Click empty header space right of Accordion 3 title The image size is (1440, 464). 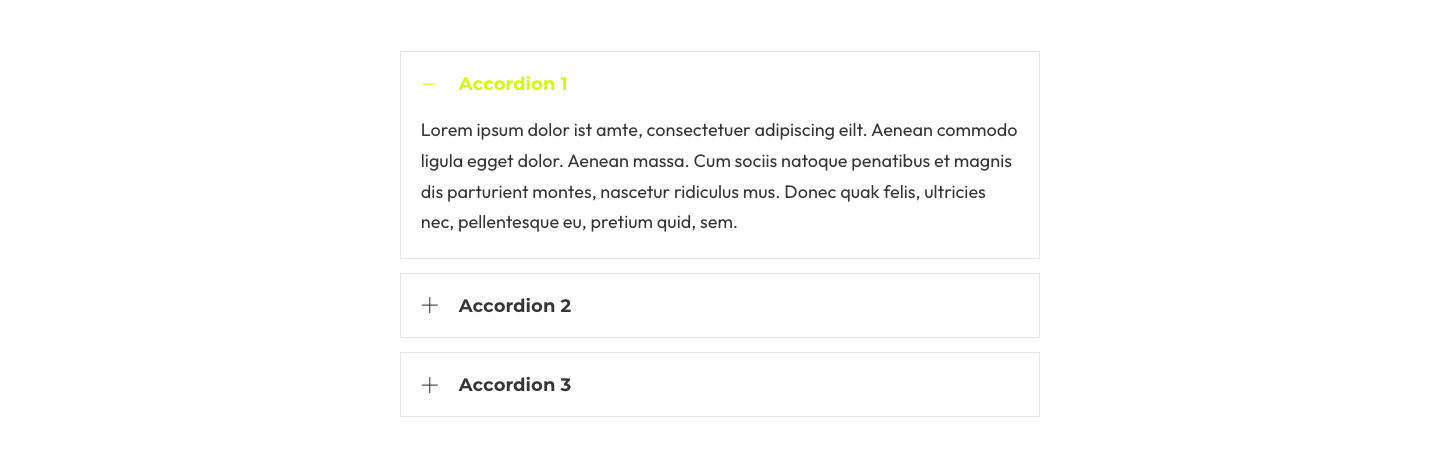pyautogui.click(x=800, y=384)
